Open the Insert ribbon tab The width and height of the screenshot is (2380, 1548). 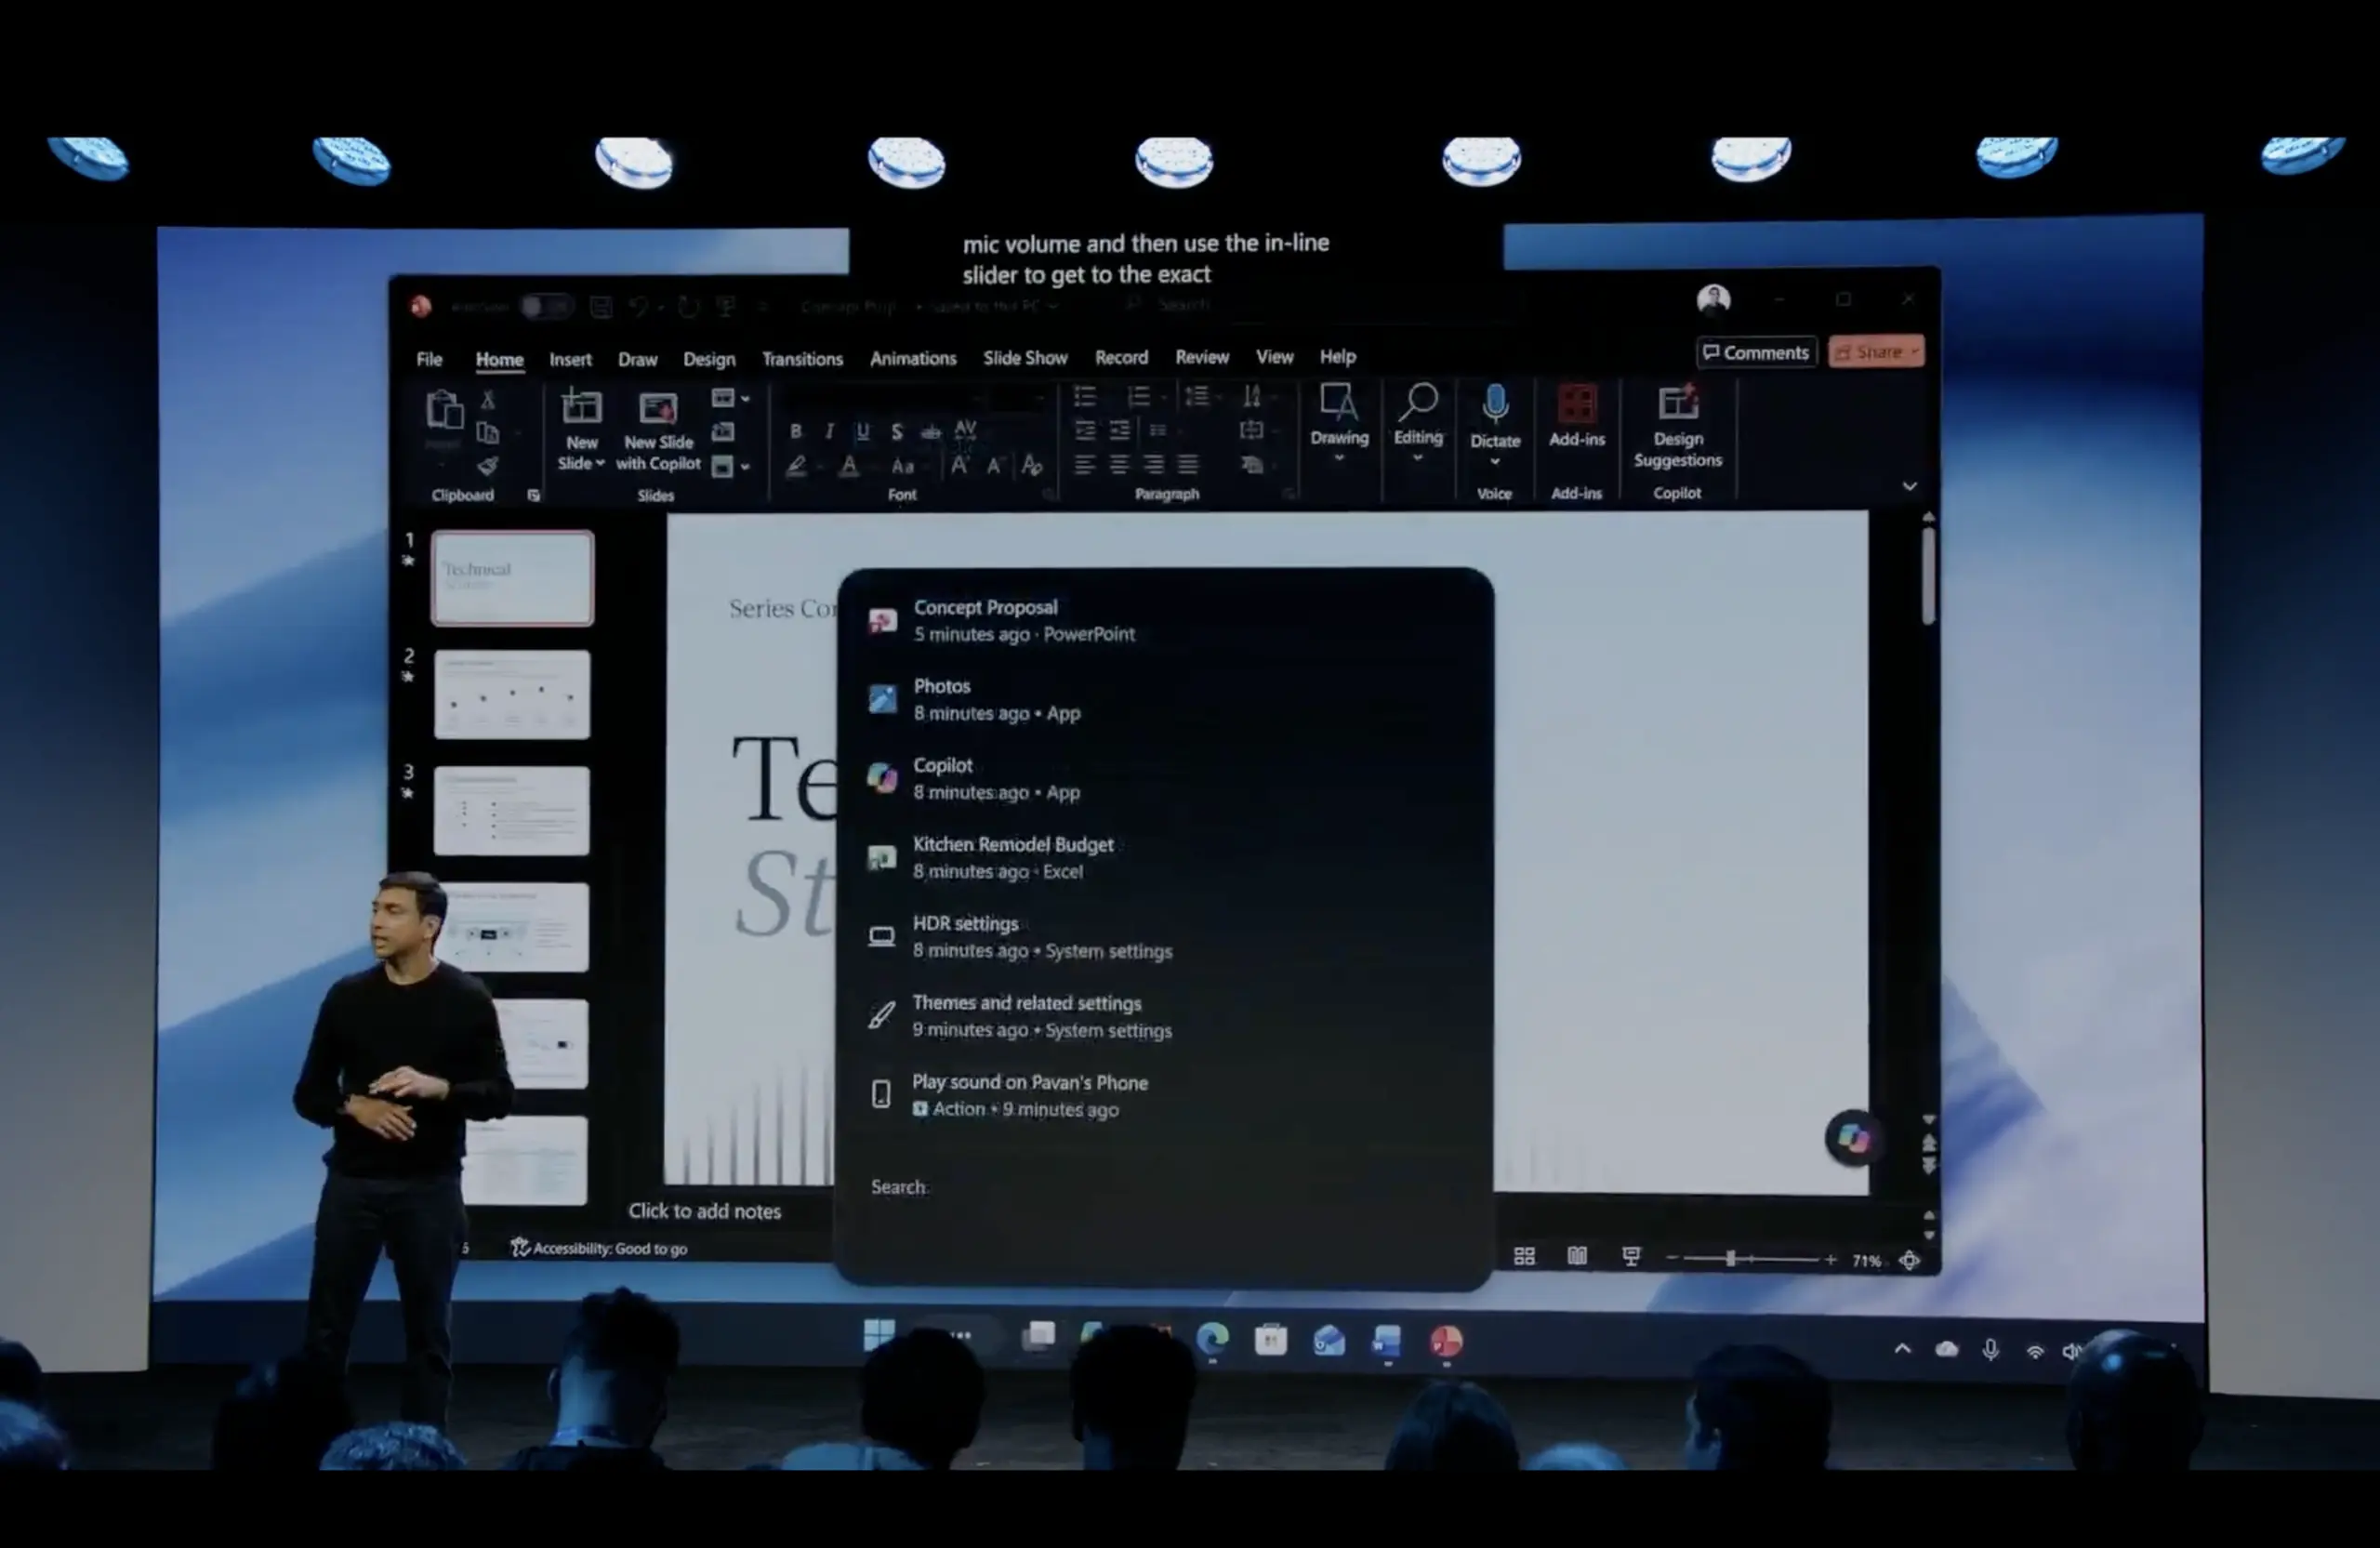point(570,360)
